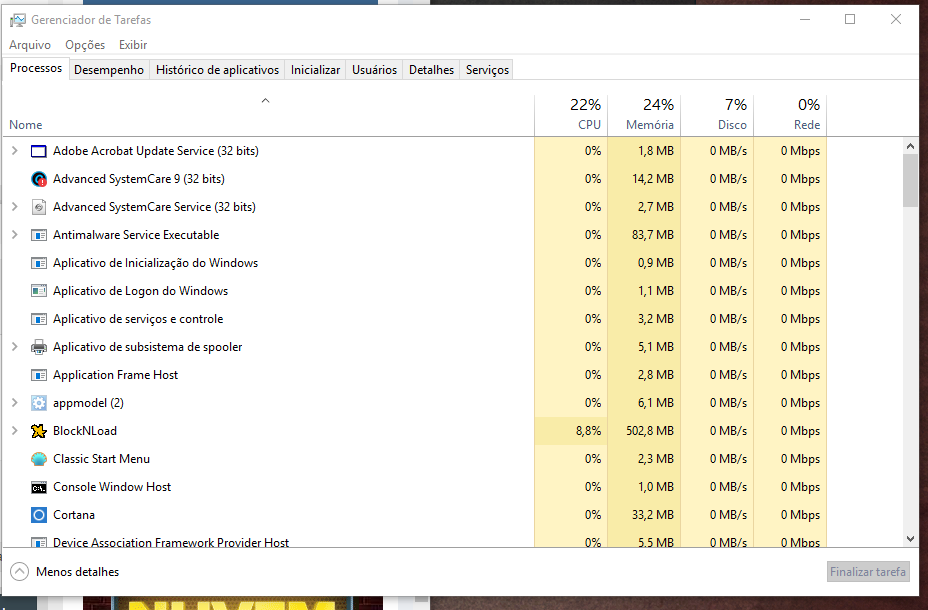928x610 pixels.
Task: Expand Advanced SystemCare Service row
Action: point(15,206)
